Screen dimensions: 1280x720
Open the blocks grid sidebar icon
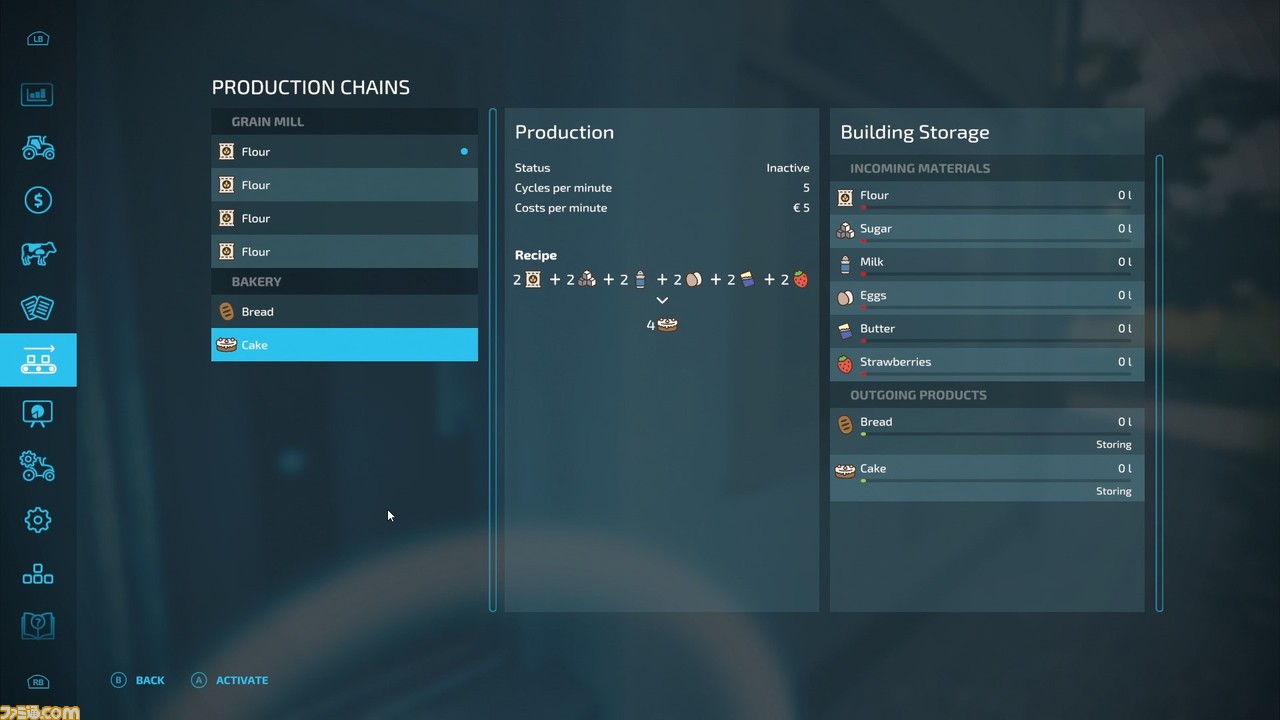click(x=38, y=574)
